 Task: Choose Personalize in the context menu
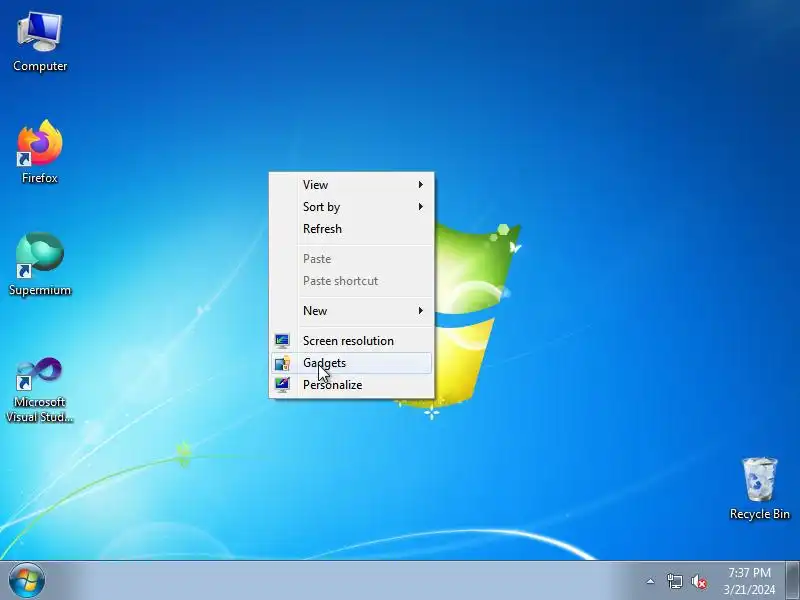point(352,385)
